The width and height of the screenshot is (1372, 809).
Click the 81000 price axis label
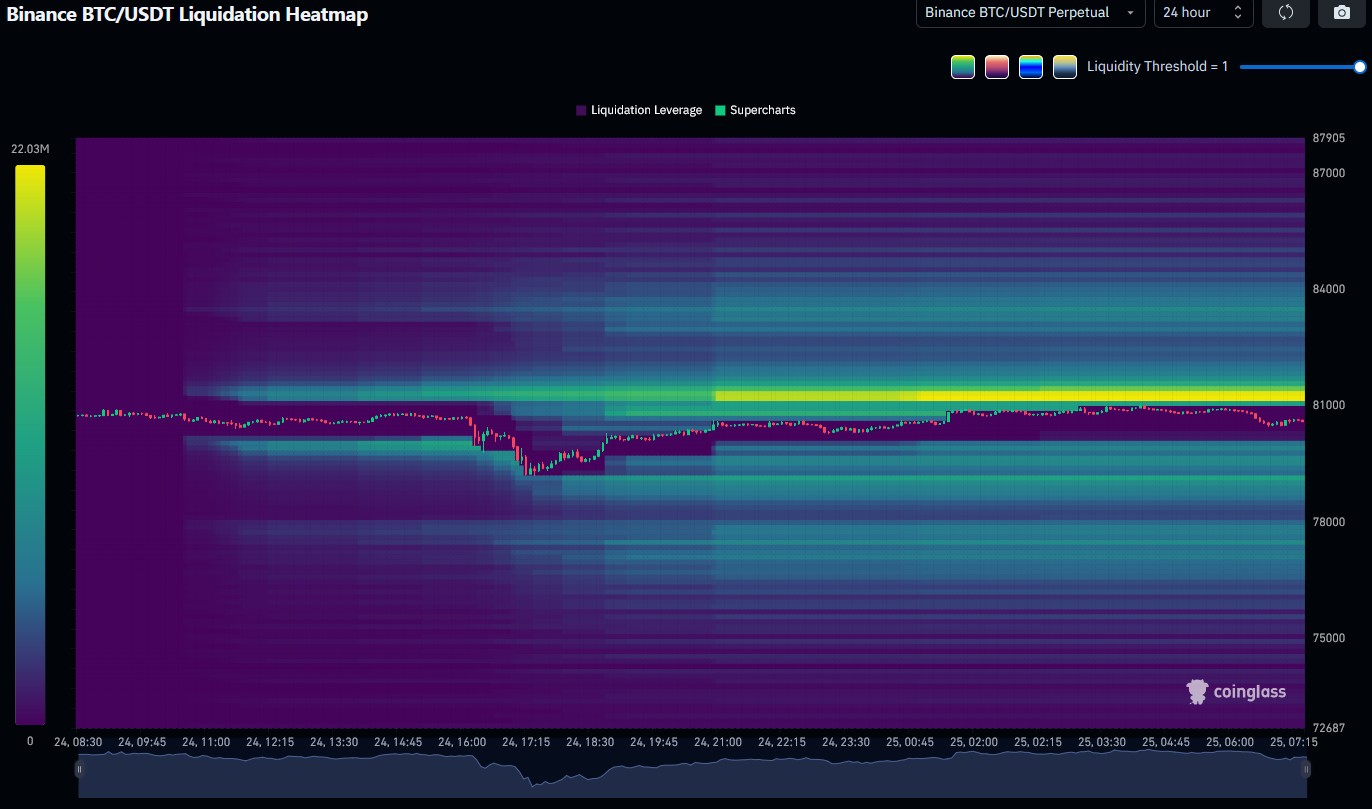(x=1329, y=405)
